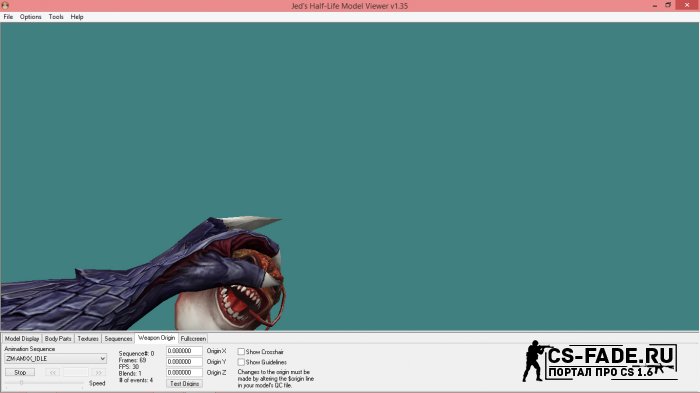The height and width of the screenshot is (393, 700).
Task: Step to next animation frame button
Action: (x=98, y=372)
